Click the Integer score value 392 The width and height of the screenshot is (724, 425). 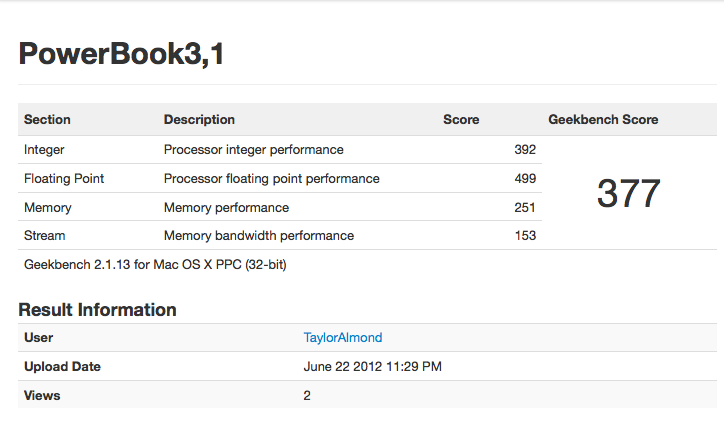coord(525,150)
